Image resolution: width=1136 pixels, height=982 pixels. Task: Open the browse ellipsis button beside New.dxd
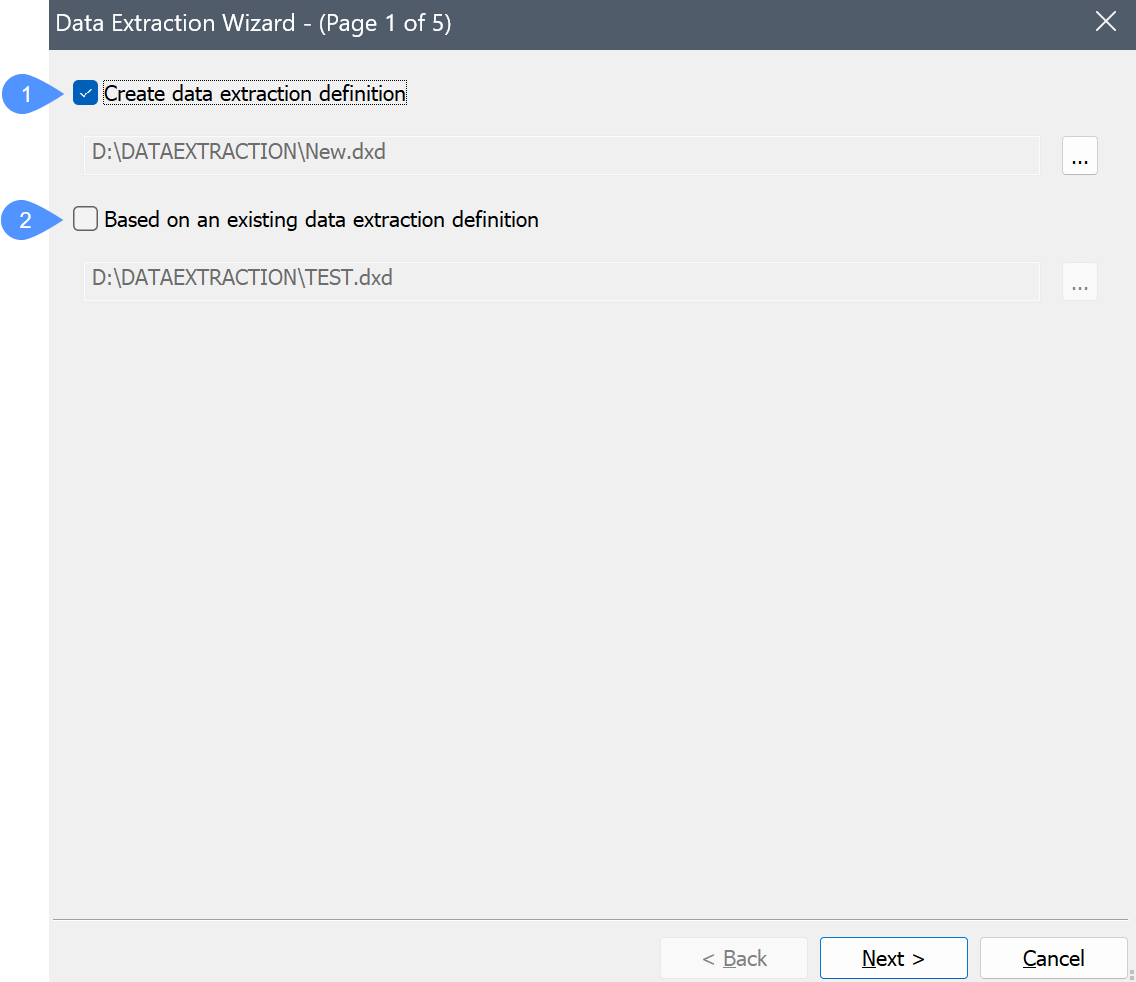click(1079, 156)
